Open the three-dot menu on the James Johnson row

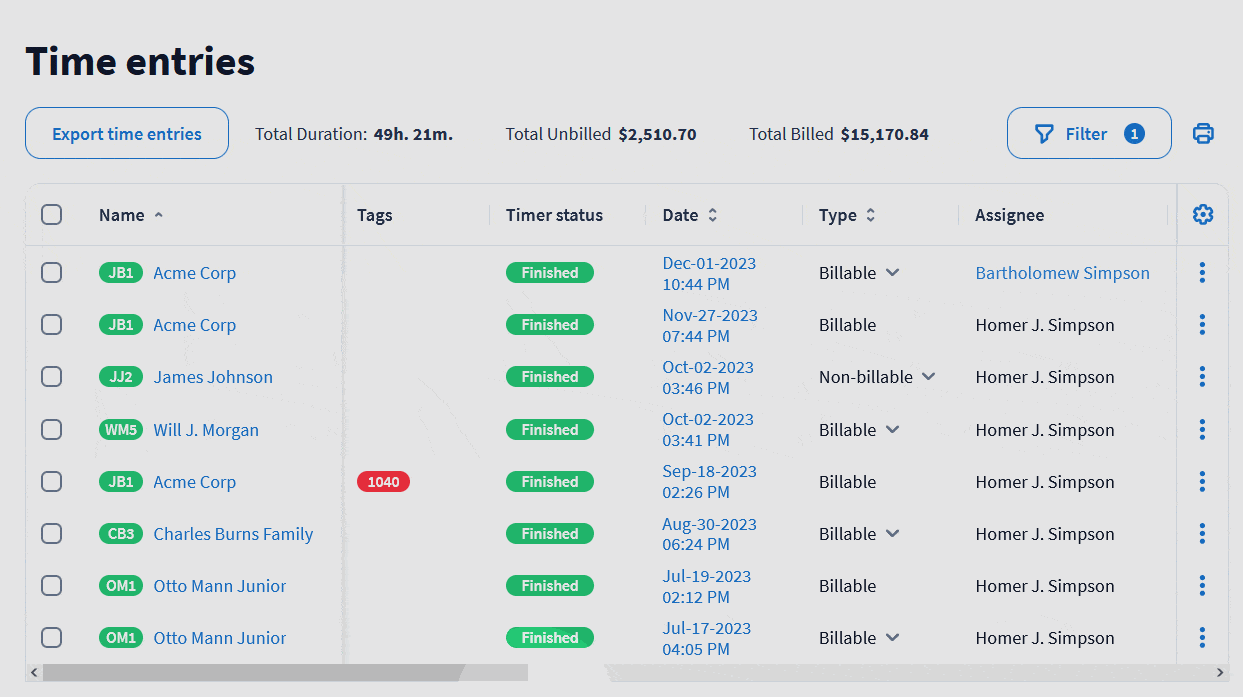pos(1201,377)
